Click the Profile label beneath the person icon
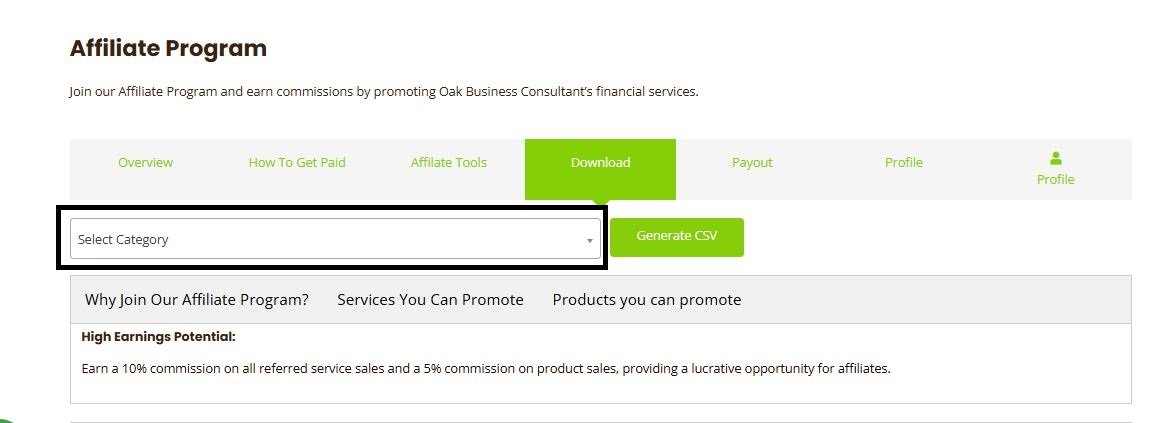Image resolution: width=1175 pixels, height=423 pixels. [1055, 180]
